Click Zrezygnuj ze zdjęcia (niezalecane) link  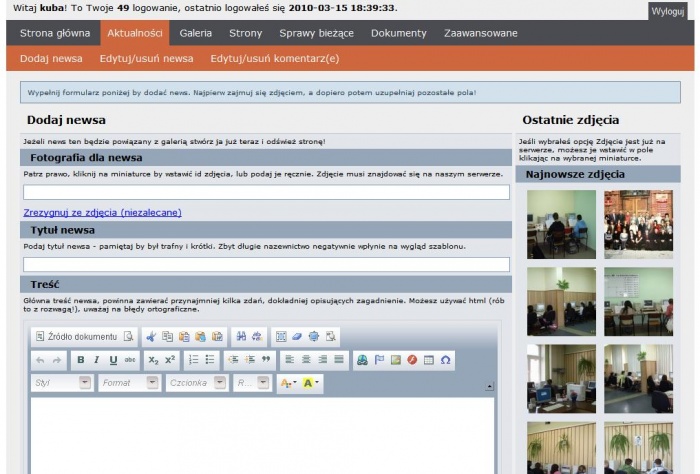point(102,212)
